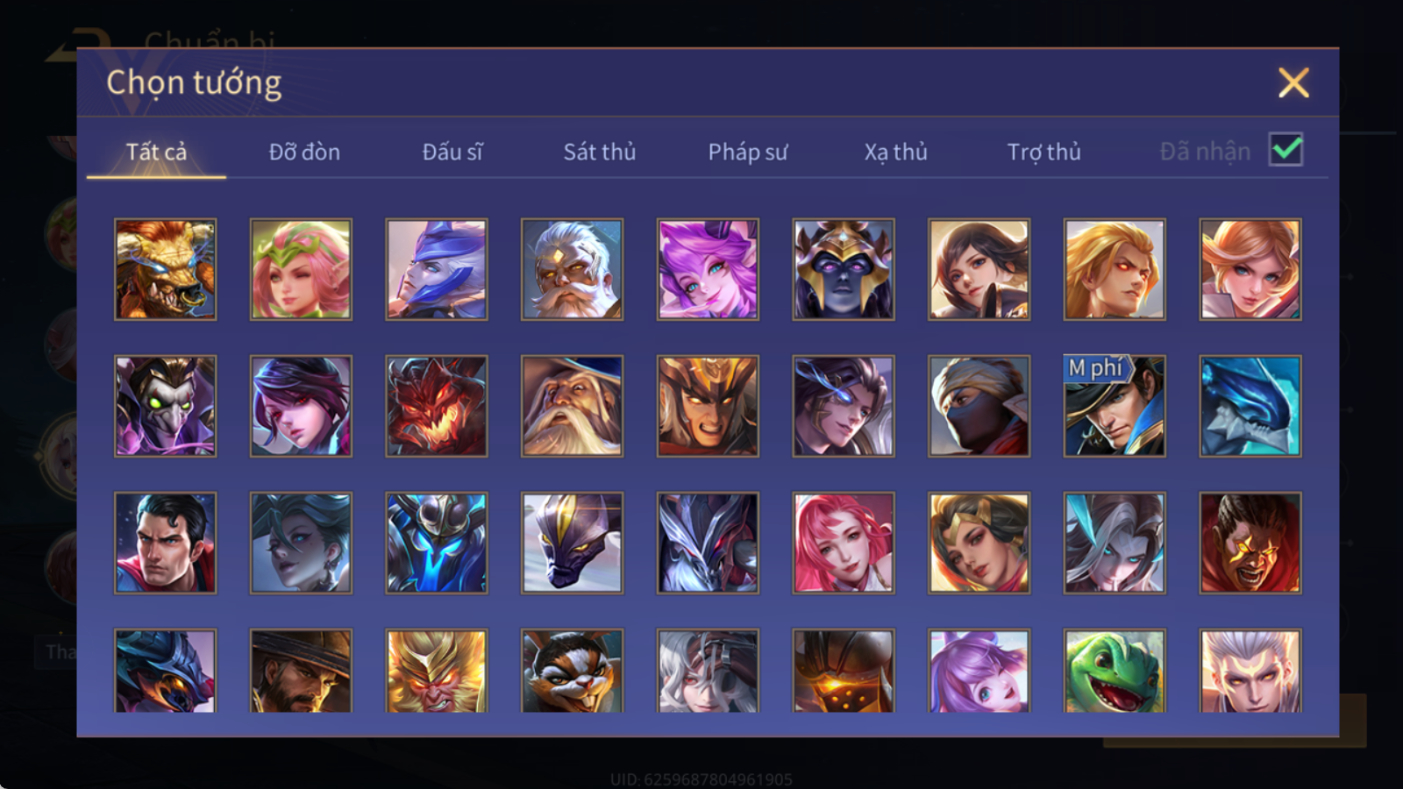This screenshot has height=789, width=1403.
Task: Show the 'Xạ thủ' hero category
Action: click(896, 152)
